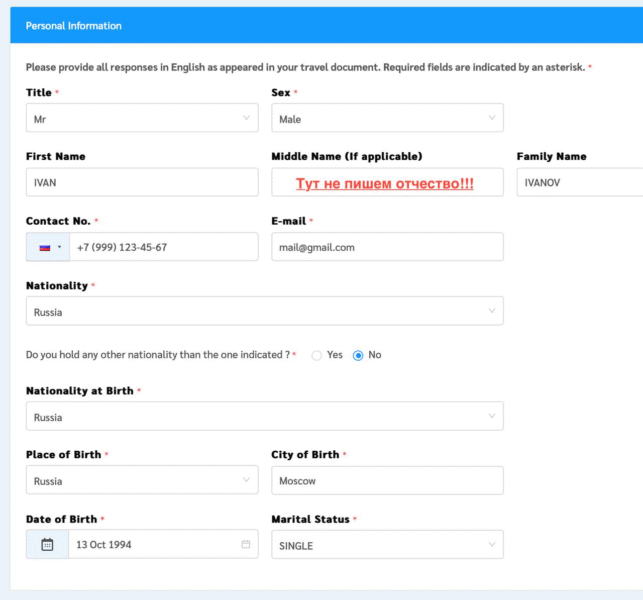Select No for other nationality
The height and width of the screenshot is (600, 643).
click(x=358, y=355)
